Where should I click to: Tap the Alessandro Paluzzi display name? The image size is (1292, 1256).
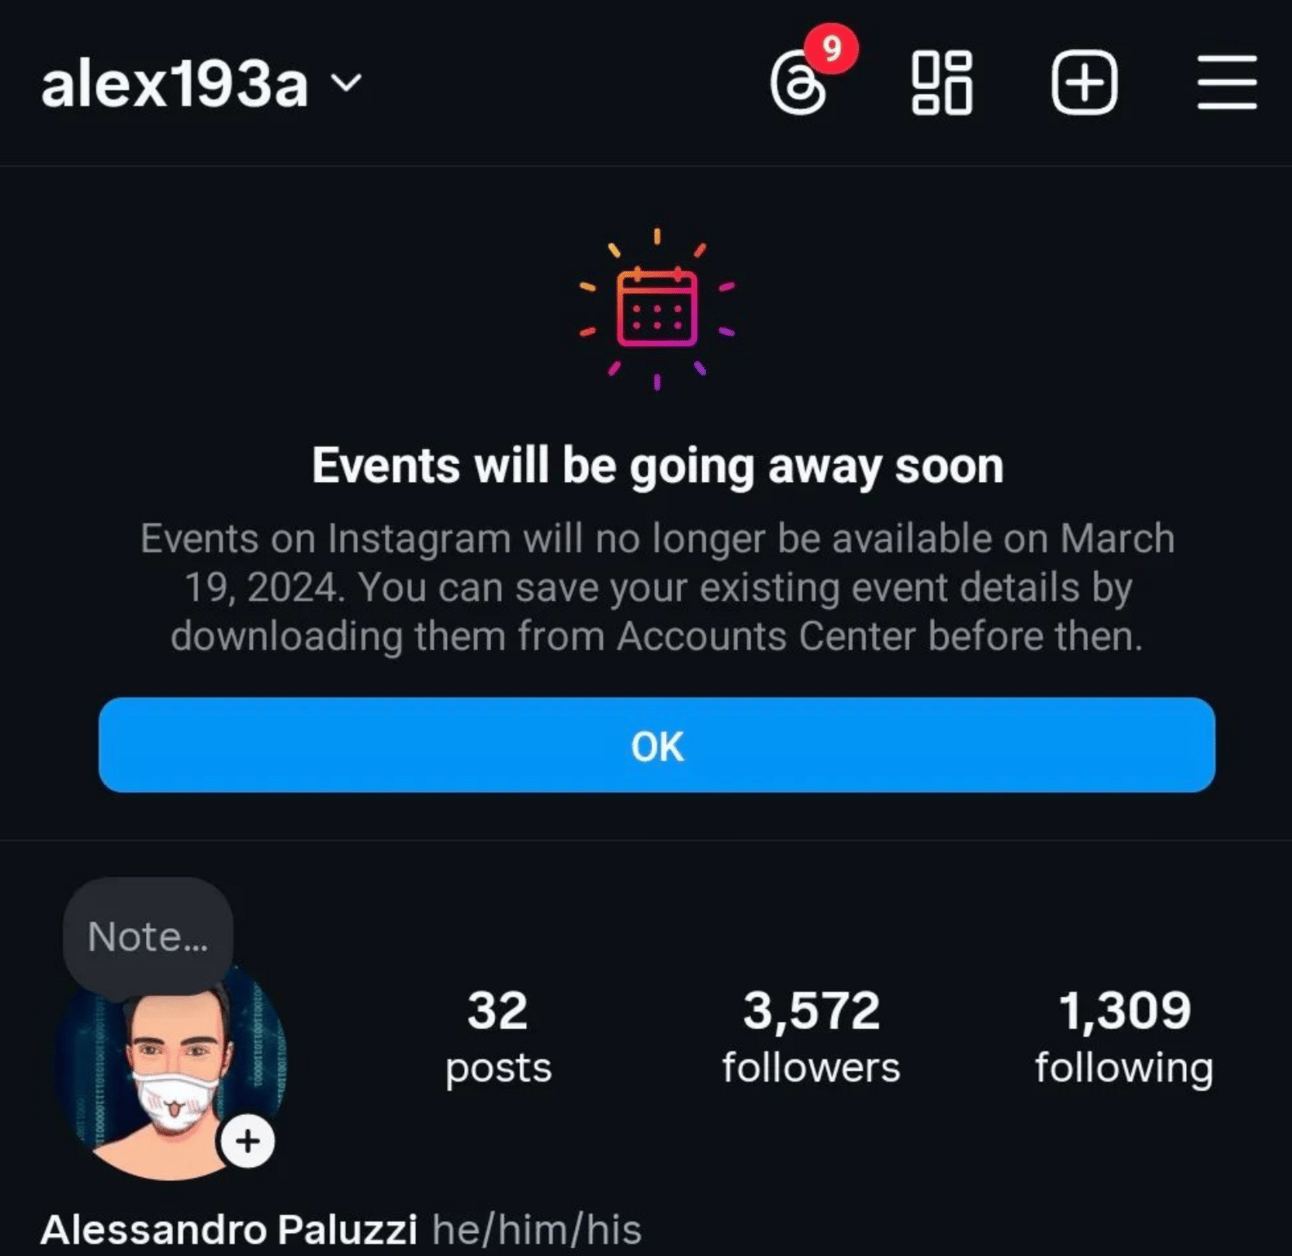[229, 1229]
